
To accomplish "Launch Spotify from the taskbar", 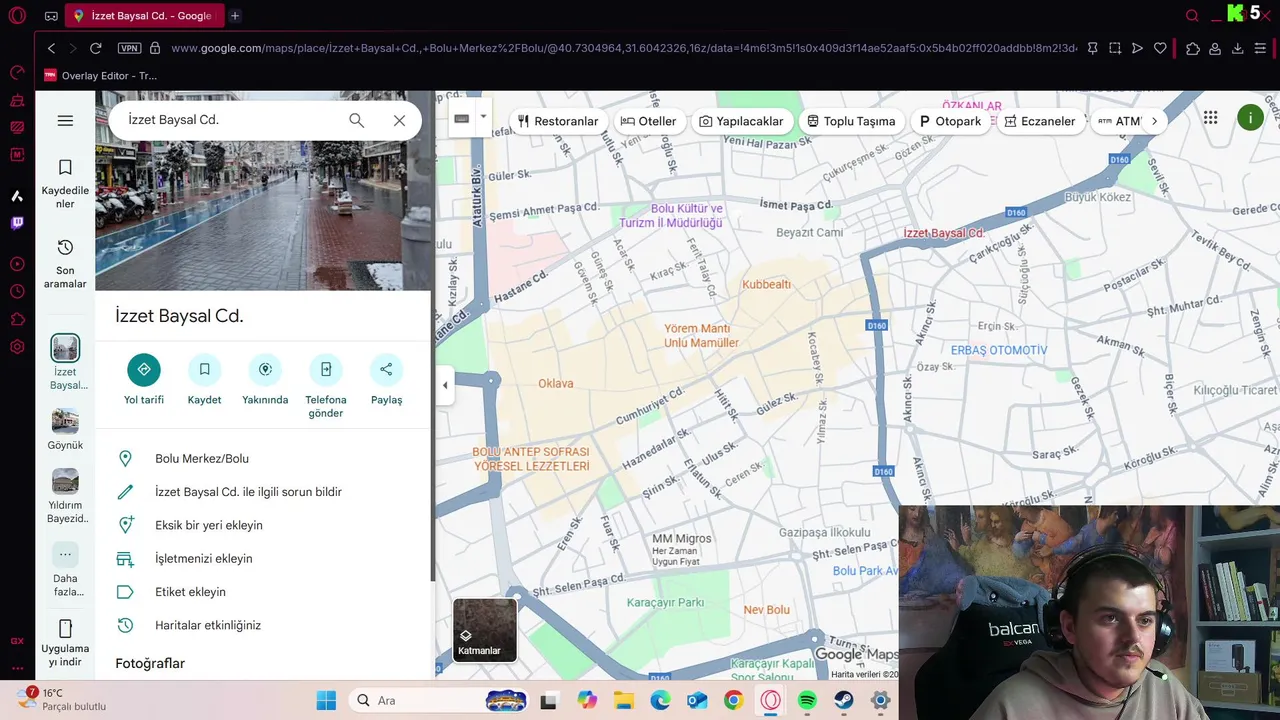I will pos(807,700).
